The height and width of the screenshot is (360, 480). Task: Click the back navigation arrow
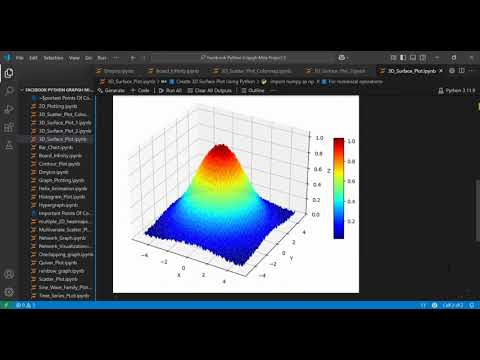click(x=133, y=58)
